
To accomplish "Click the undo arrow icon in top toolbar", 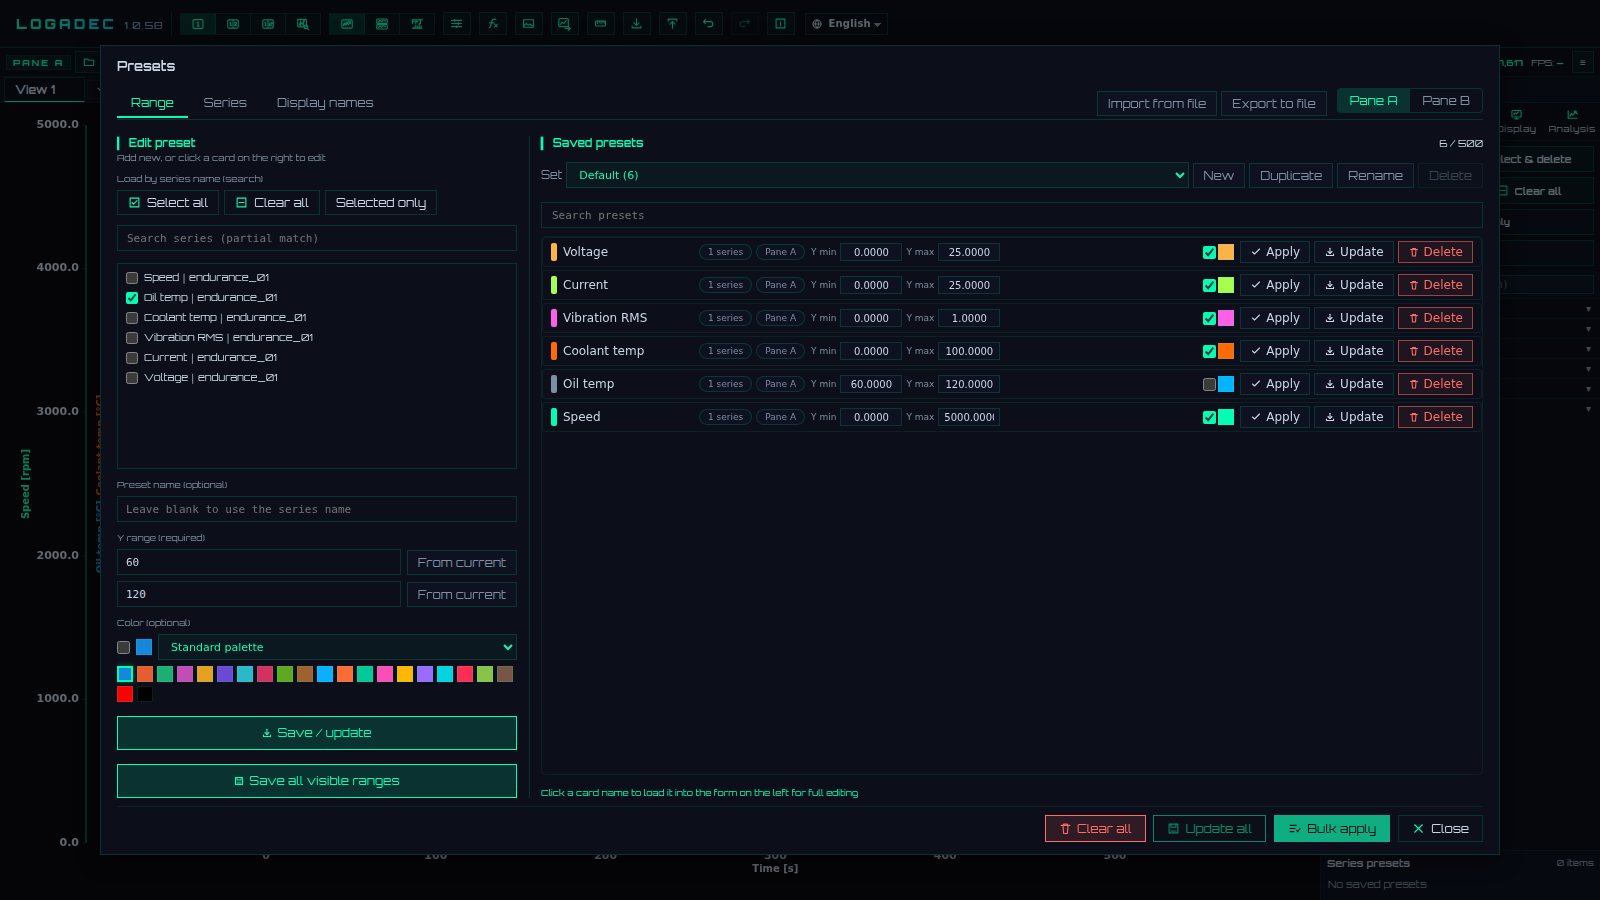I will pos(708,24).
